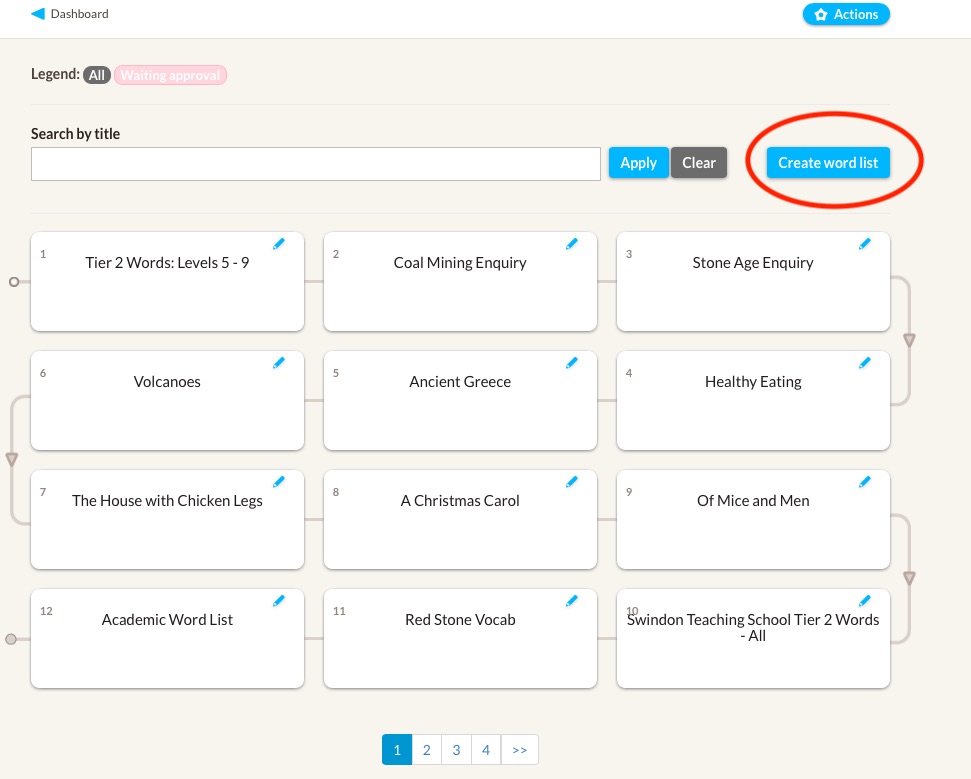971x779 pixels.
Task: Click edit pencil on Academic Word List
Action: click(x=279, y=601)
